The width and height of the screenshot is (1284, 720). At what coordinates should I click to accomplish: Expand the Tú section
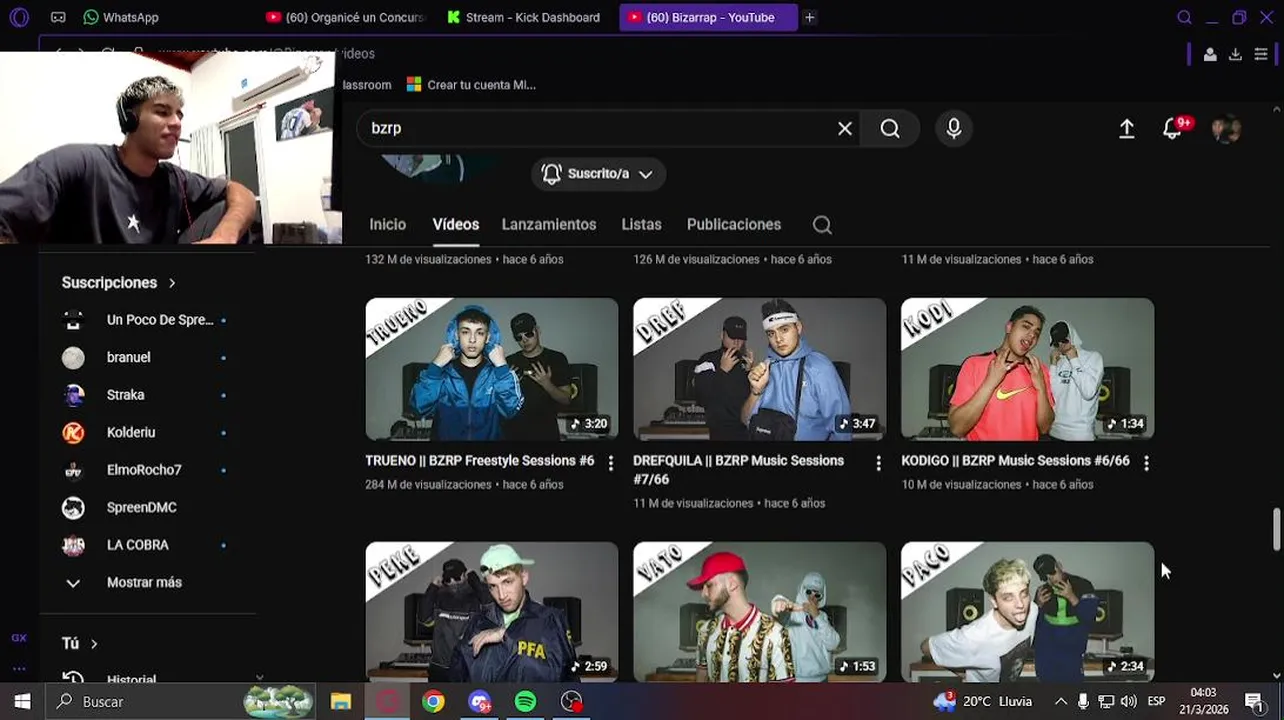click(x=80, y=644)
